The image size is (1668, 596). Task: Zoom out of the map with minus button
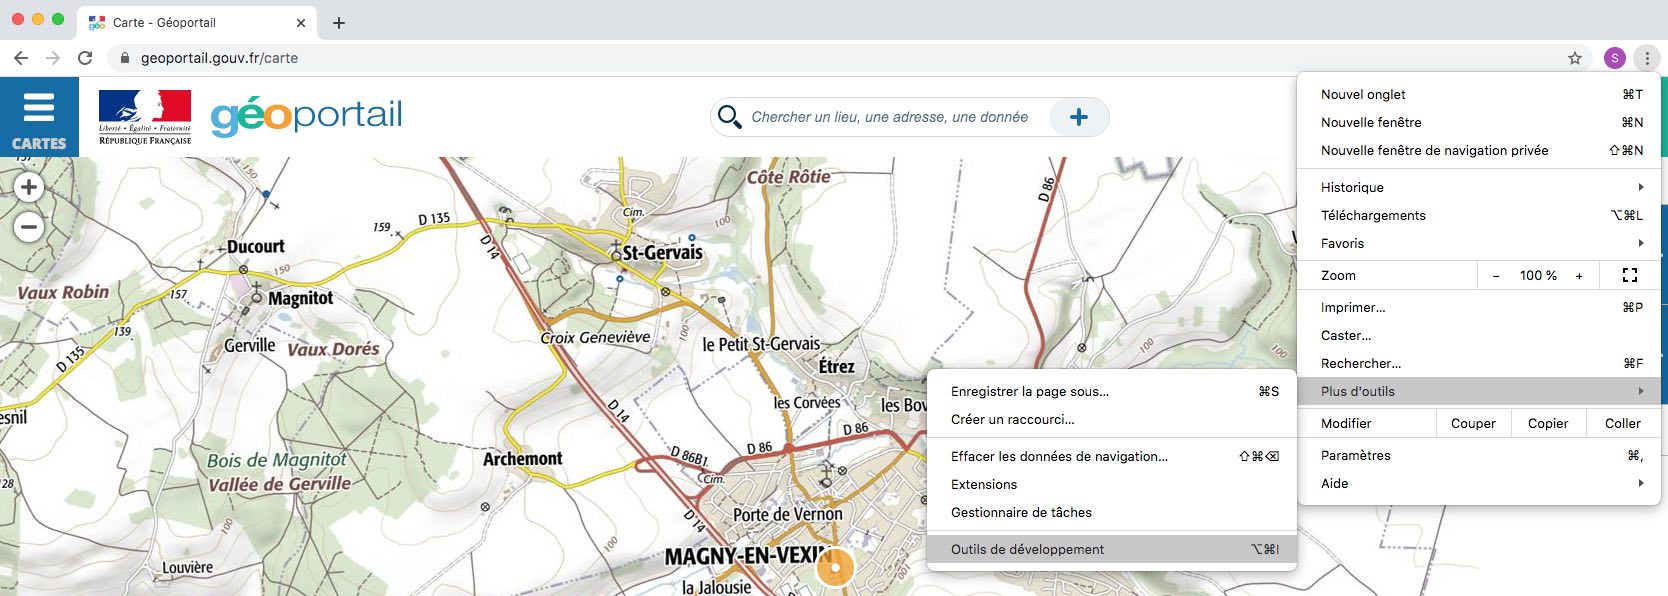pos(29,227)
